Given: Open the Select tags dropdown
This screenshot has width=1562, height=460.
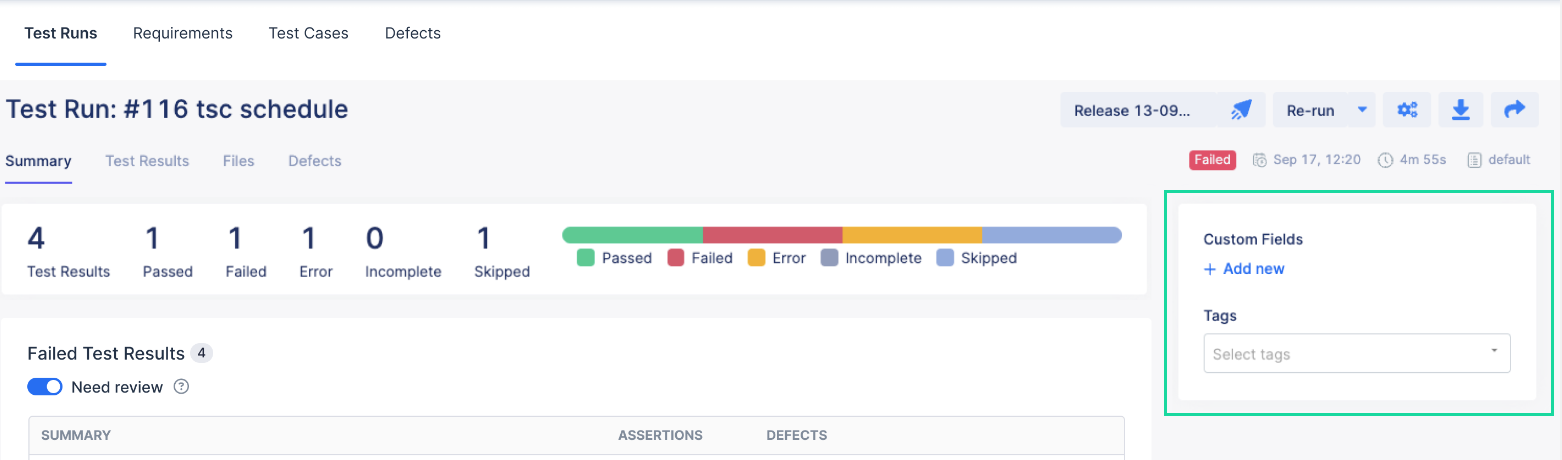Looking at the screenshot, I should [x=1357, y=354].
